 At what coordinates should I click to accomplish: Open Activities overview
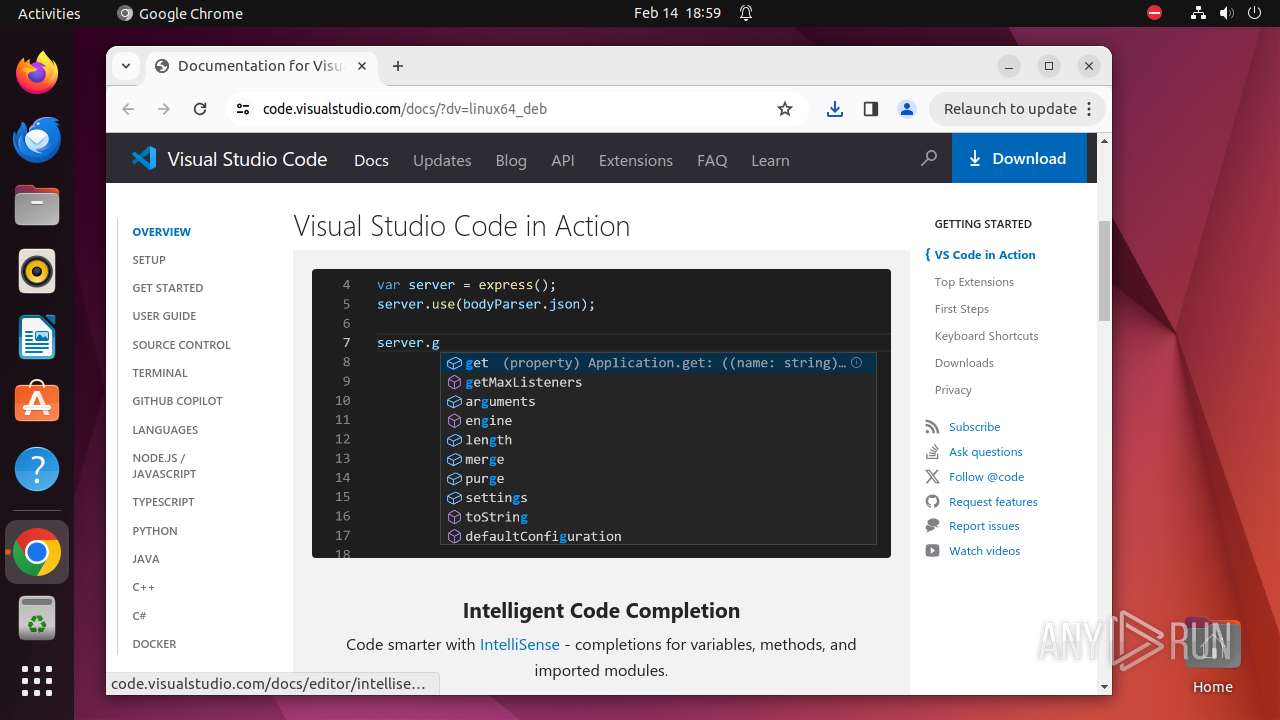(x=49, y=13)
